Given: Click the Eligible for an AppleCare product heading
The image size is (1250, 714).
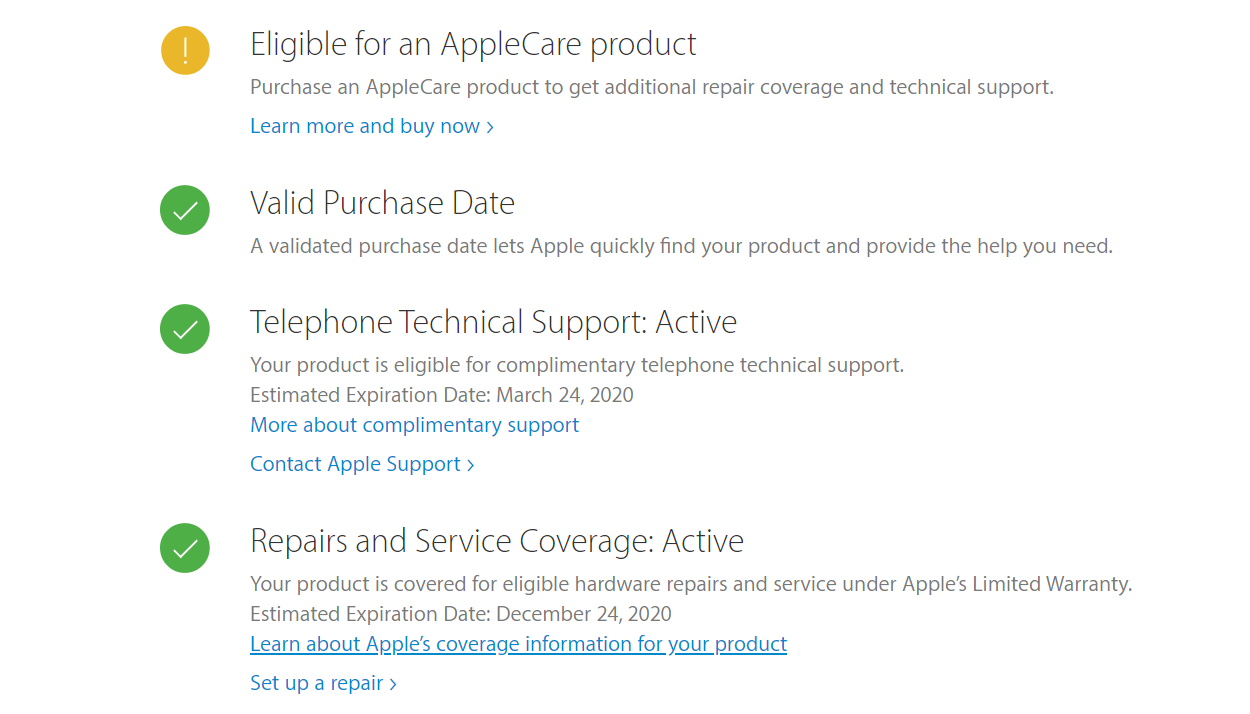Looking at the screenshot, I should click(473, 44).
